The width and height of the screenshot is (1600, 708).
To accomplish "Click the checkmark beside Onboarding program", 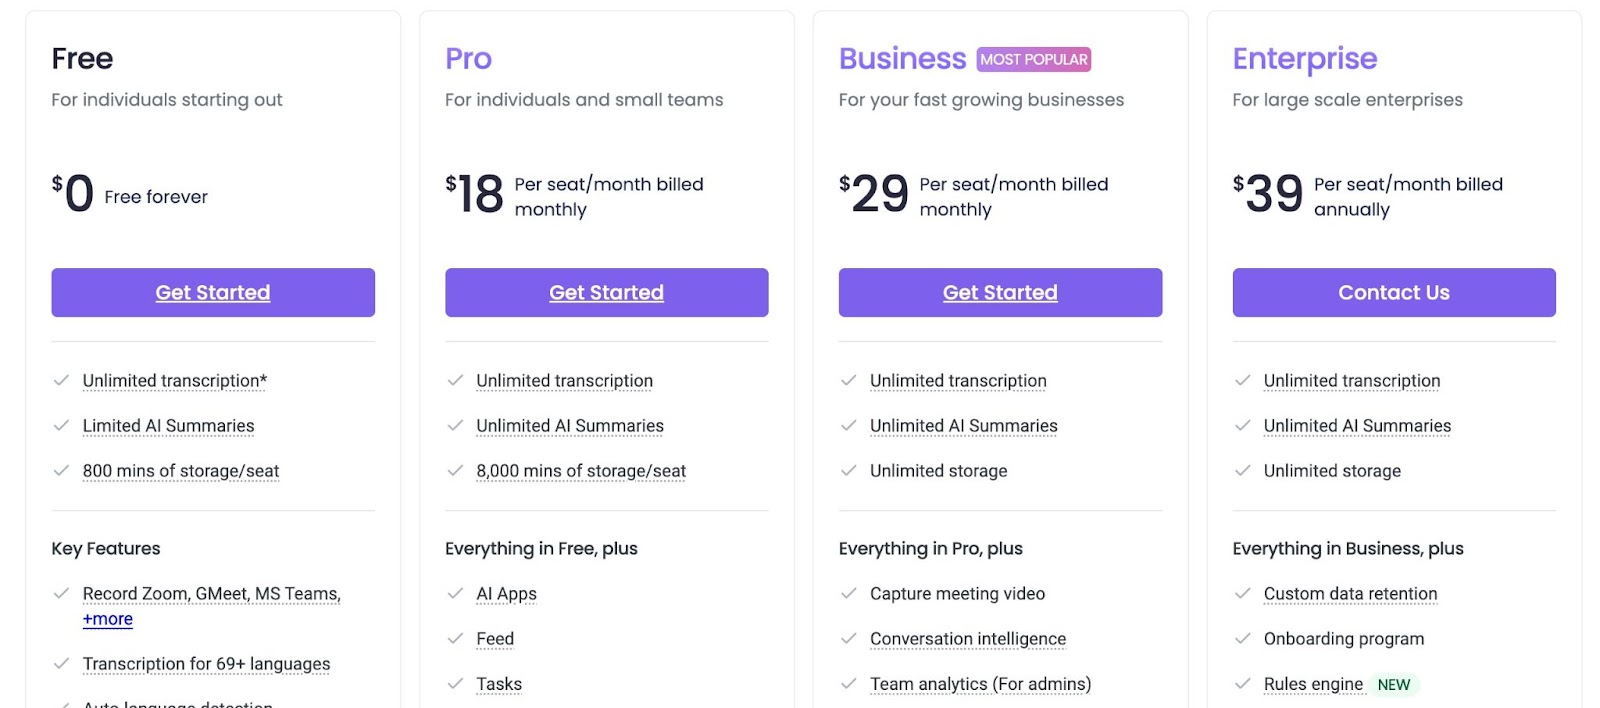I will tap(1242, 639).
